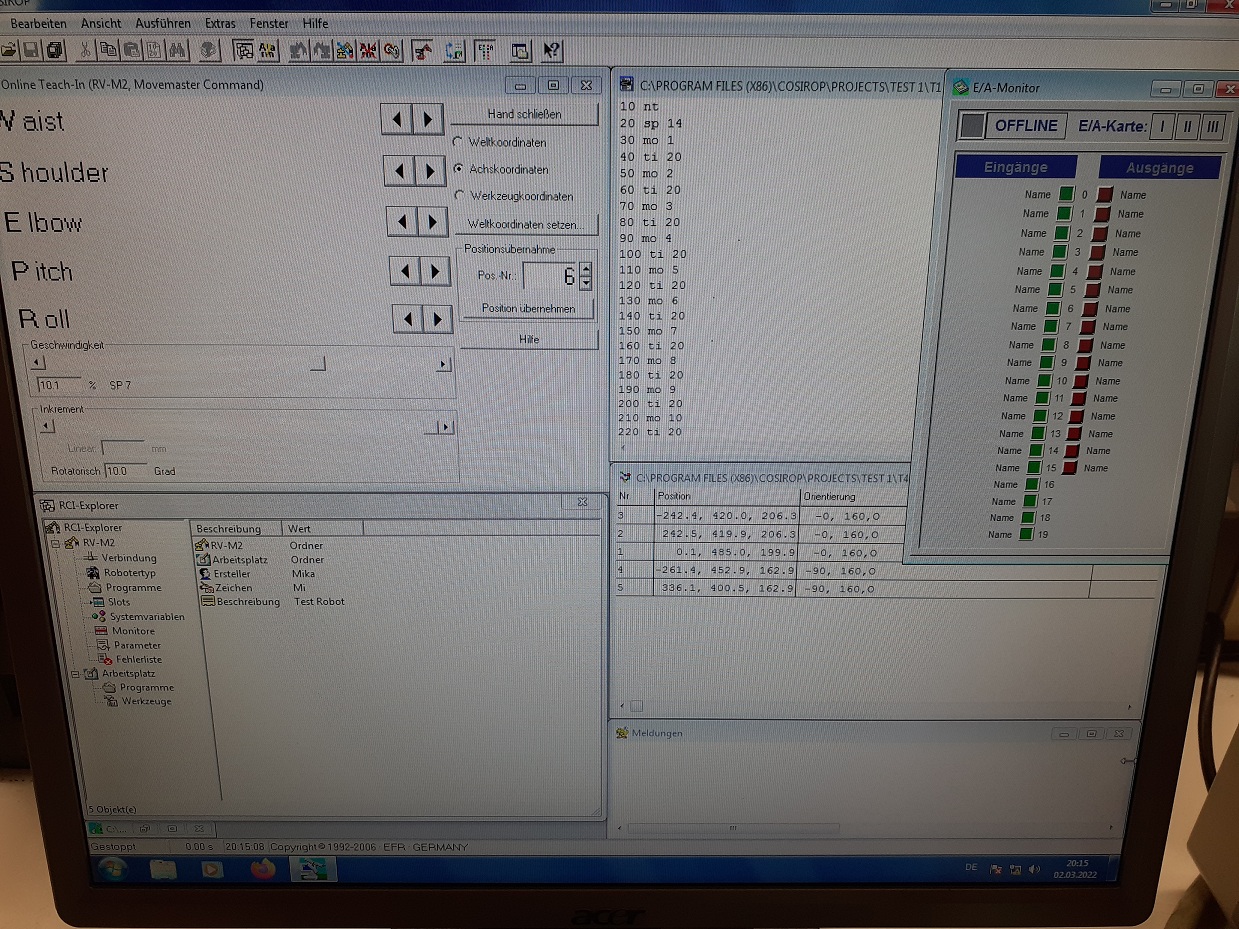Increase Pos.-Nr. with the up arrow
1239x929 pixels.
point(586,269)
